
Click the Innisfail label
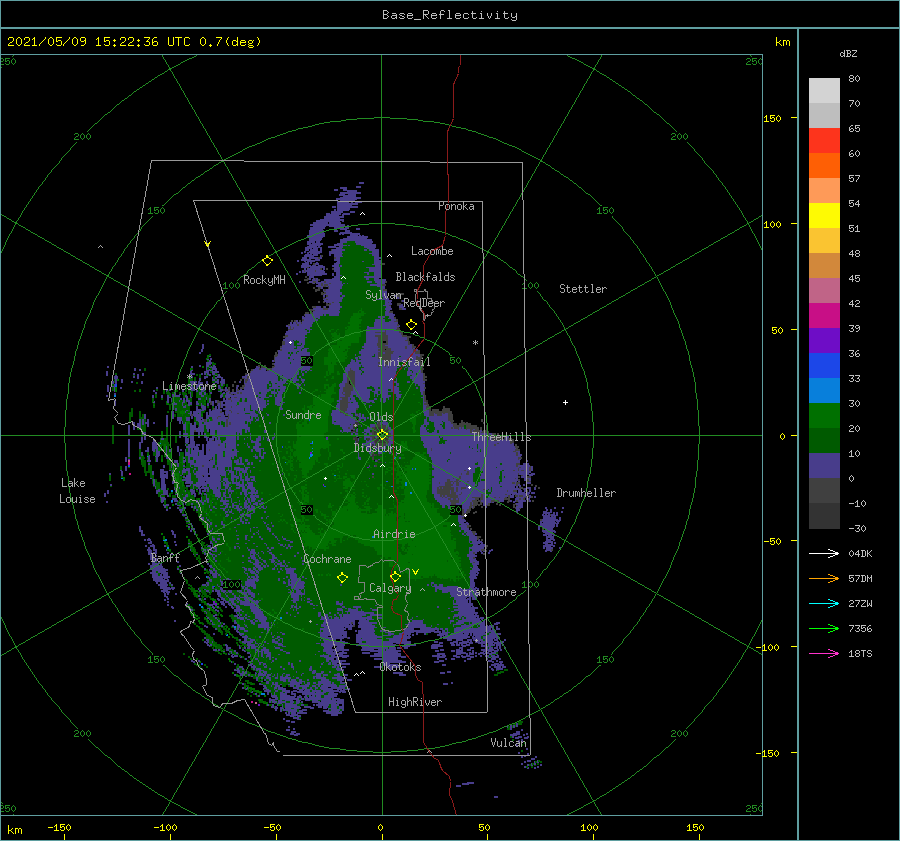(404, 362)
